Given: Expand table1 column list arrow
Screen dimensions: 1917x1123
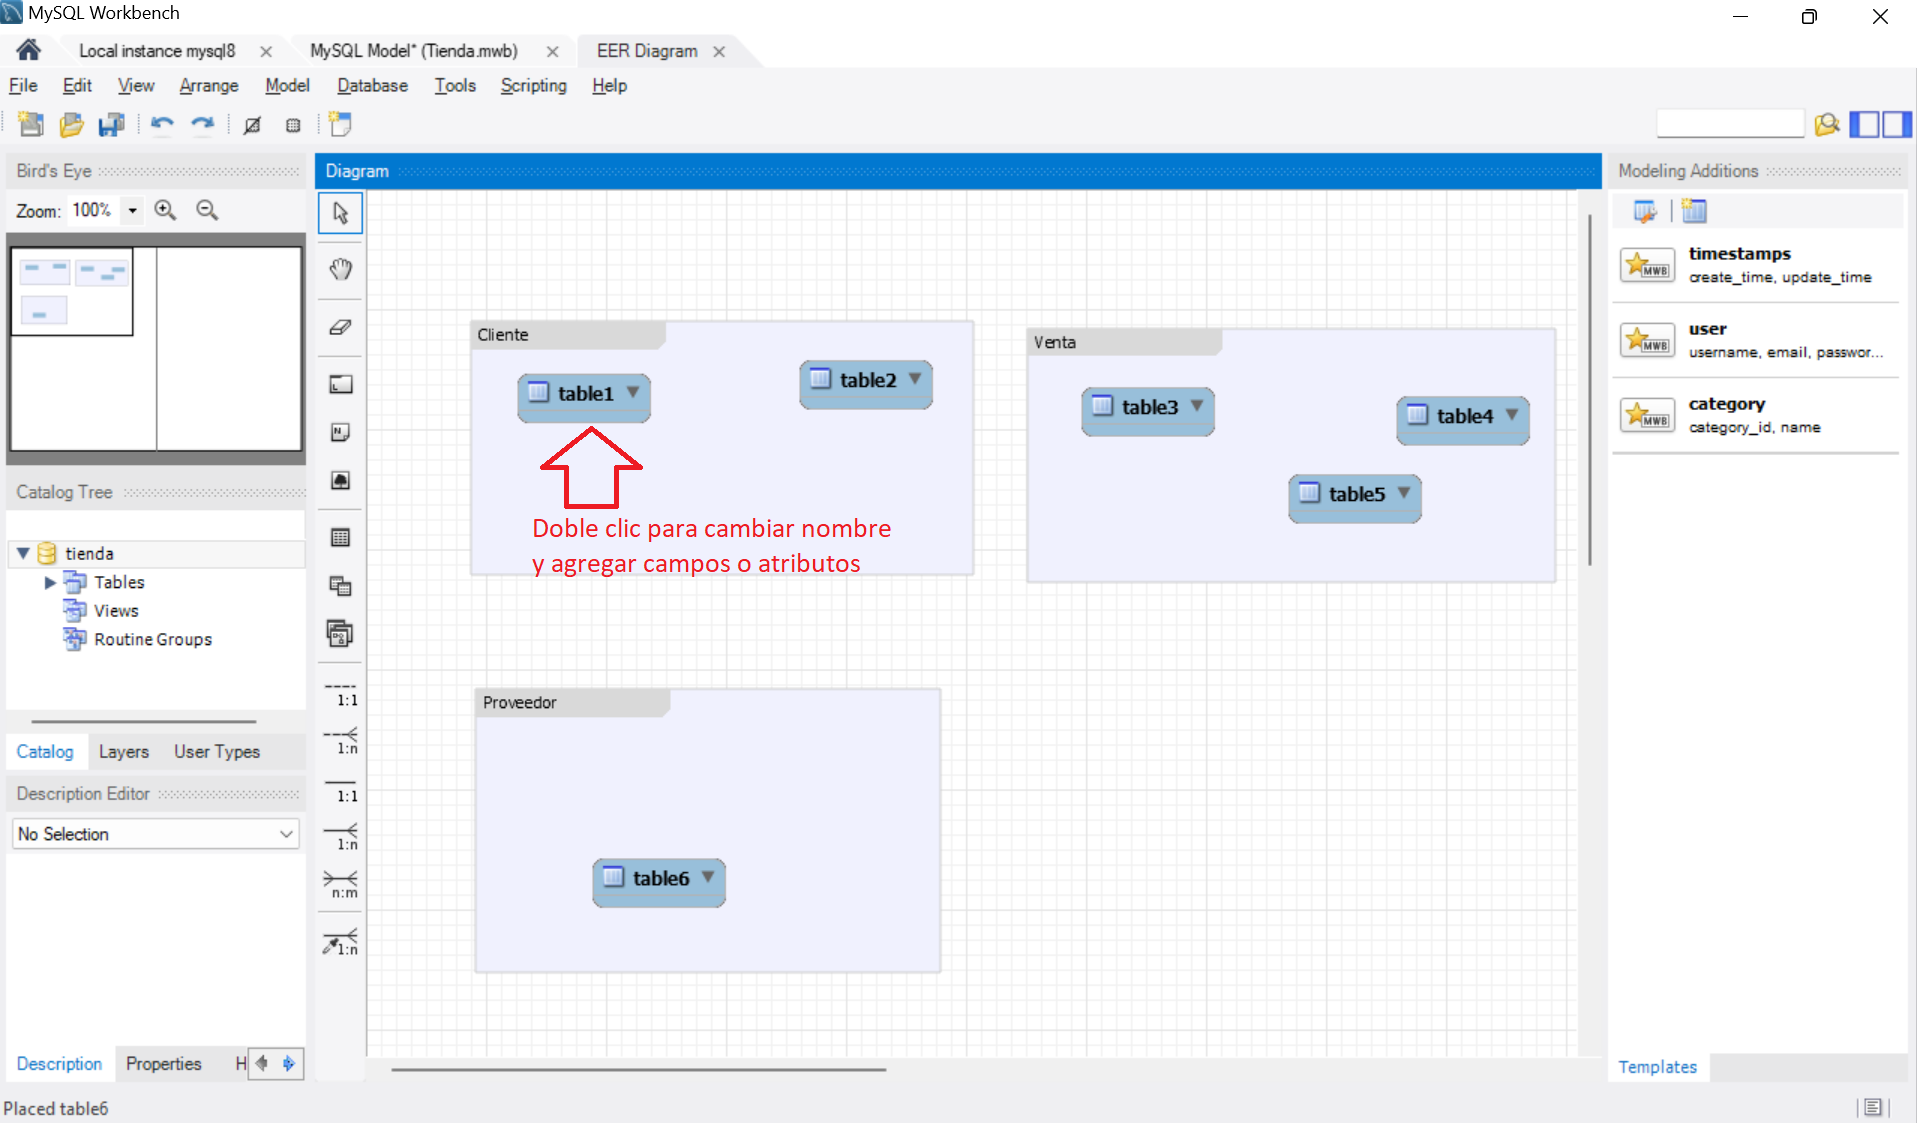Looking at the screenshot, I should coord(633,392).
